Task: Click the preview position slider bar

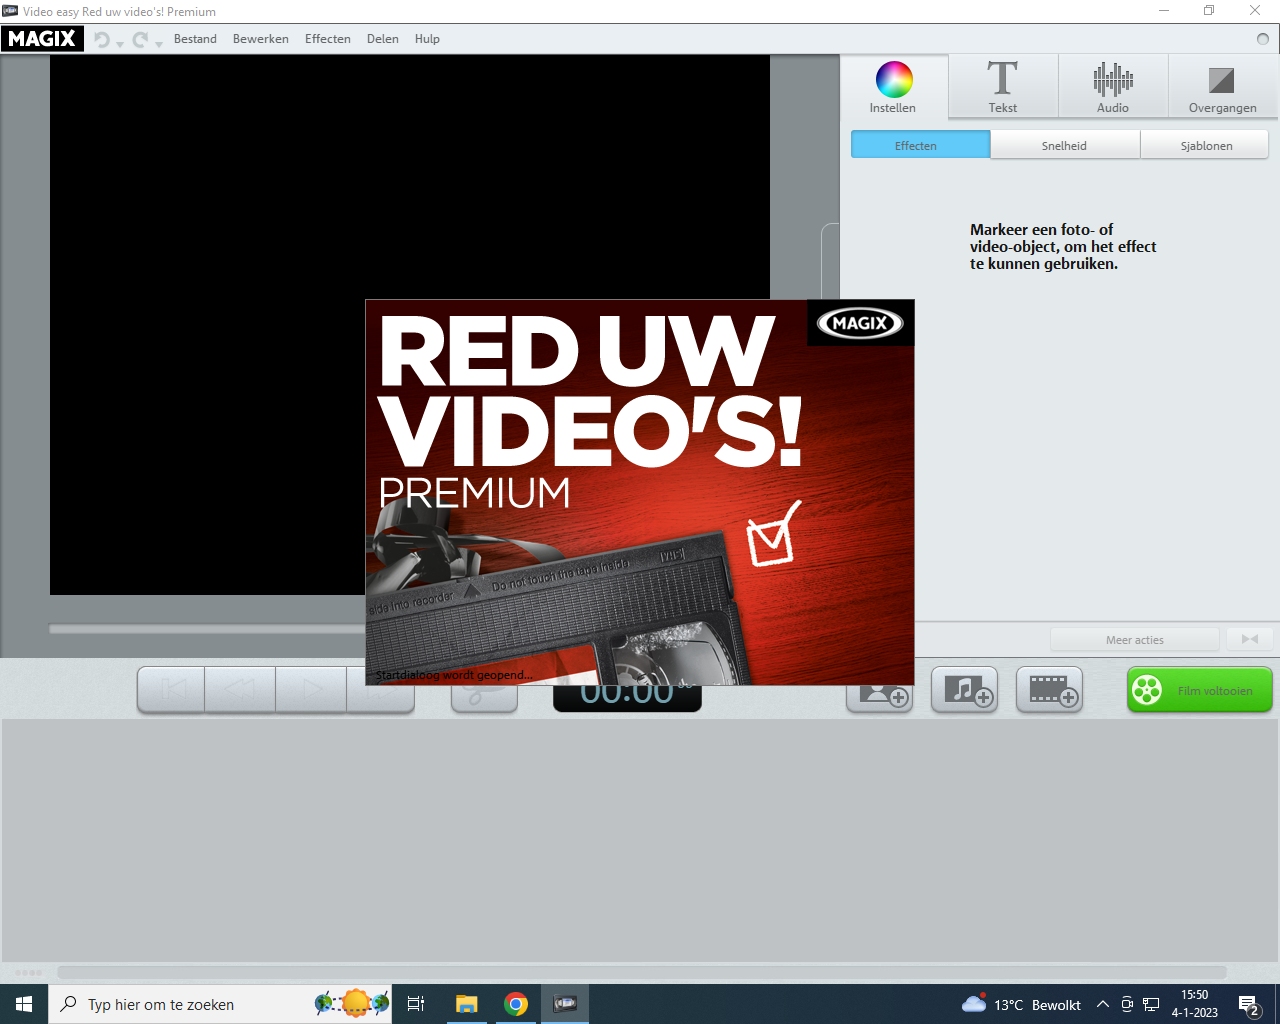Action: (x=208, y=629)
